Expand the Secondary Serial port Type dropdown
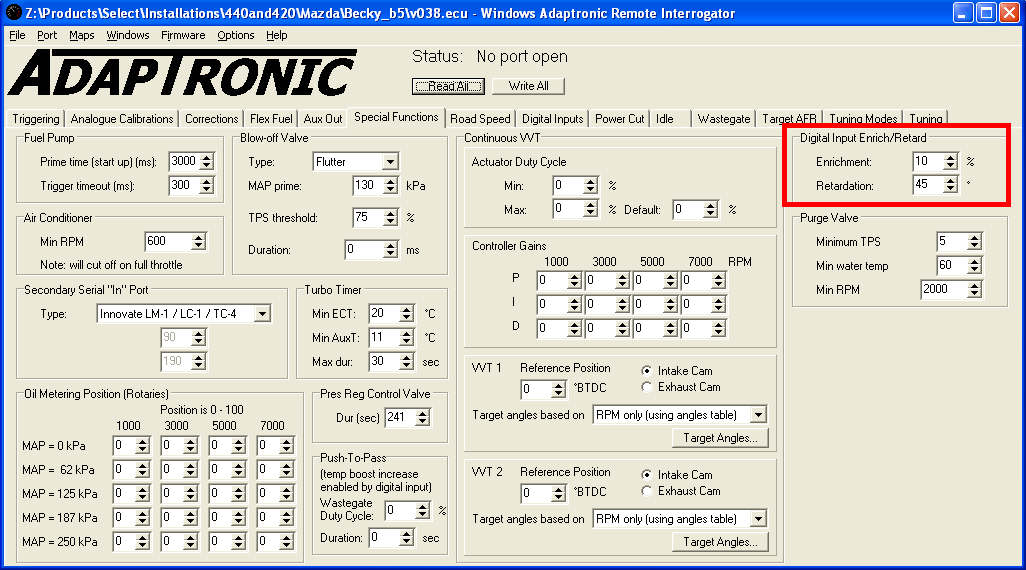Viewport: 1026px width, 570px height. click(261, 314)
